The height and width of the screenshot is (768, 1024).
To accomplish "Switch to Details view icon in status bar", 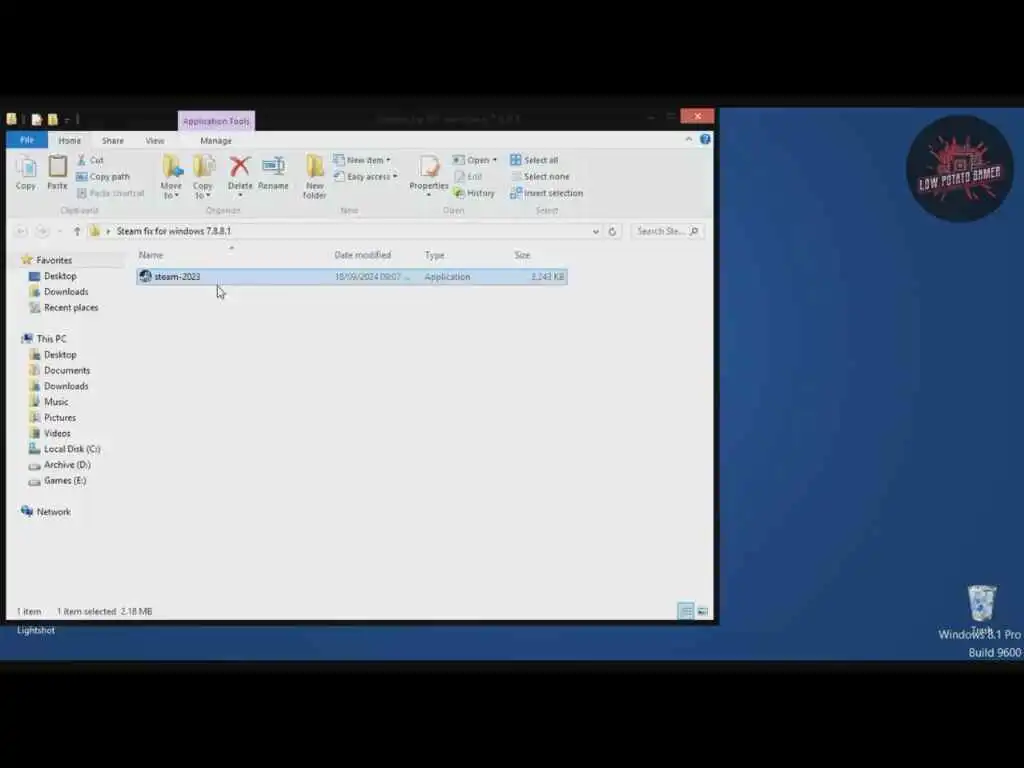I will [x=686, y=611].
